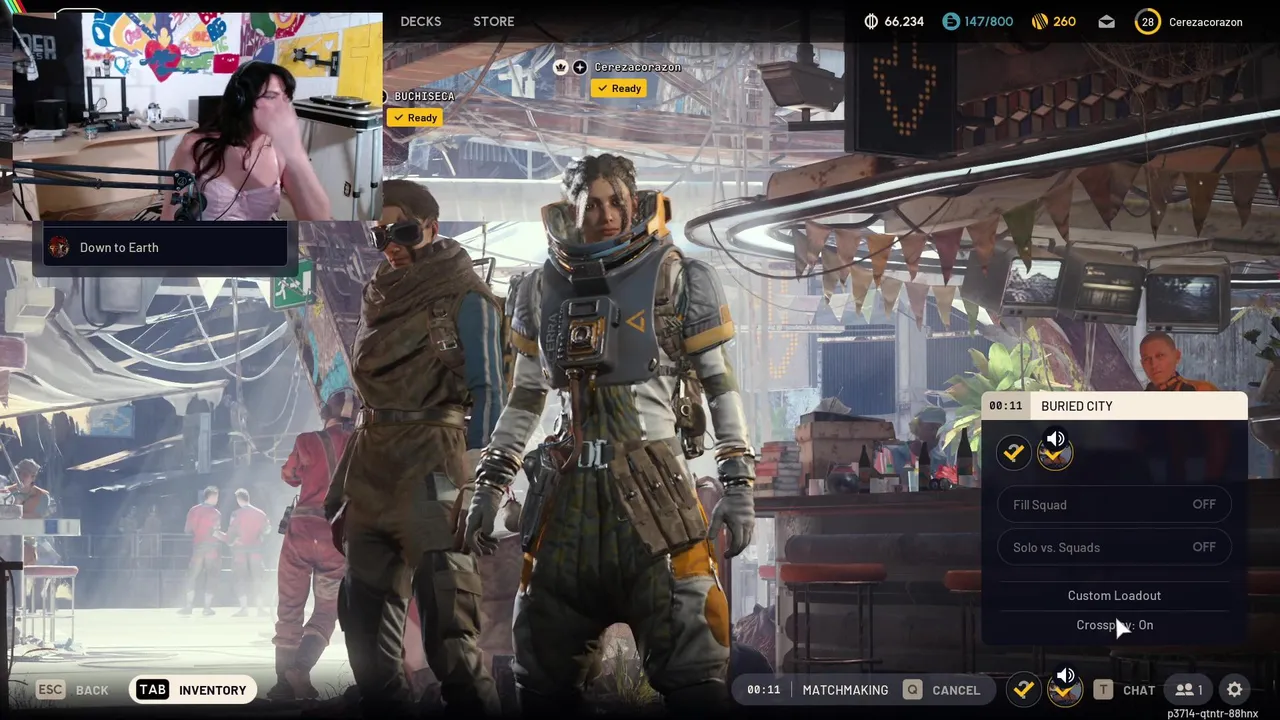Click the first squad member checkmark in the panel
The image size is (1280, 720).
click(1014, 453)
